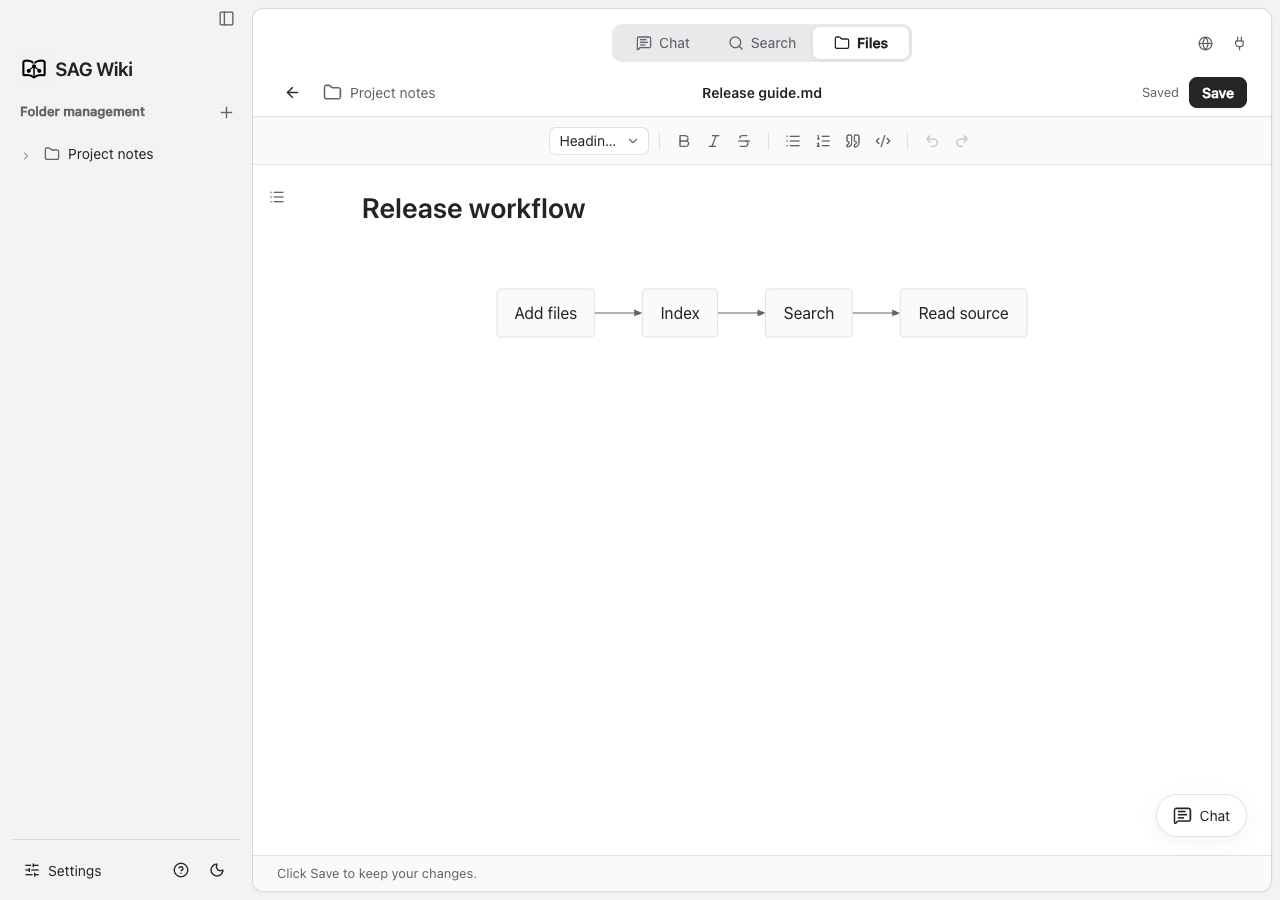Collapse the sidebar panel
Viewport: 1280px width, 900px height.
click(x=227, y=18)
